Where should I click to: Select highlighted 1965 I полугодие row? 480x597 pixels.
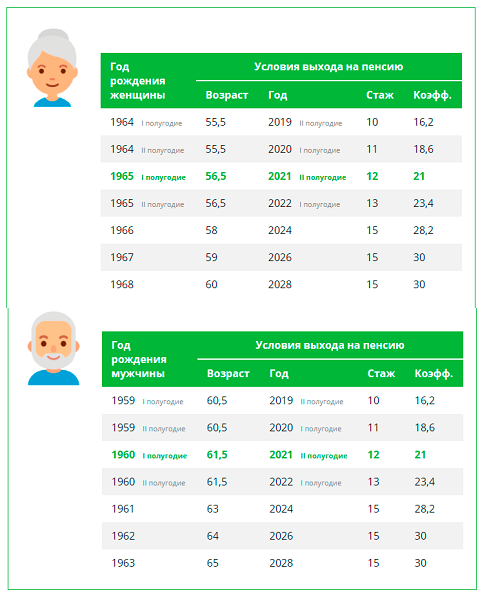pos(281,176)
